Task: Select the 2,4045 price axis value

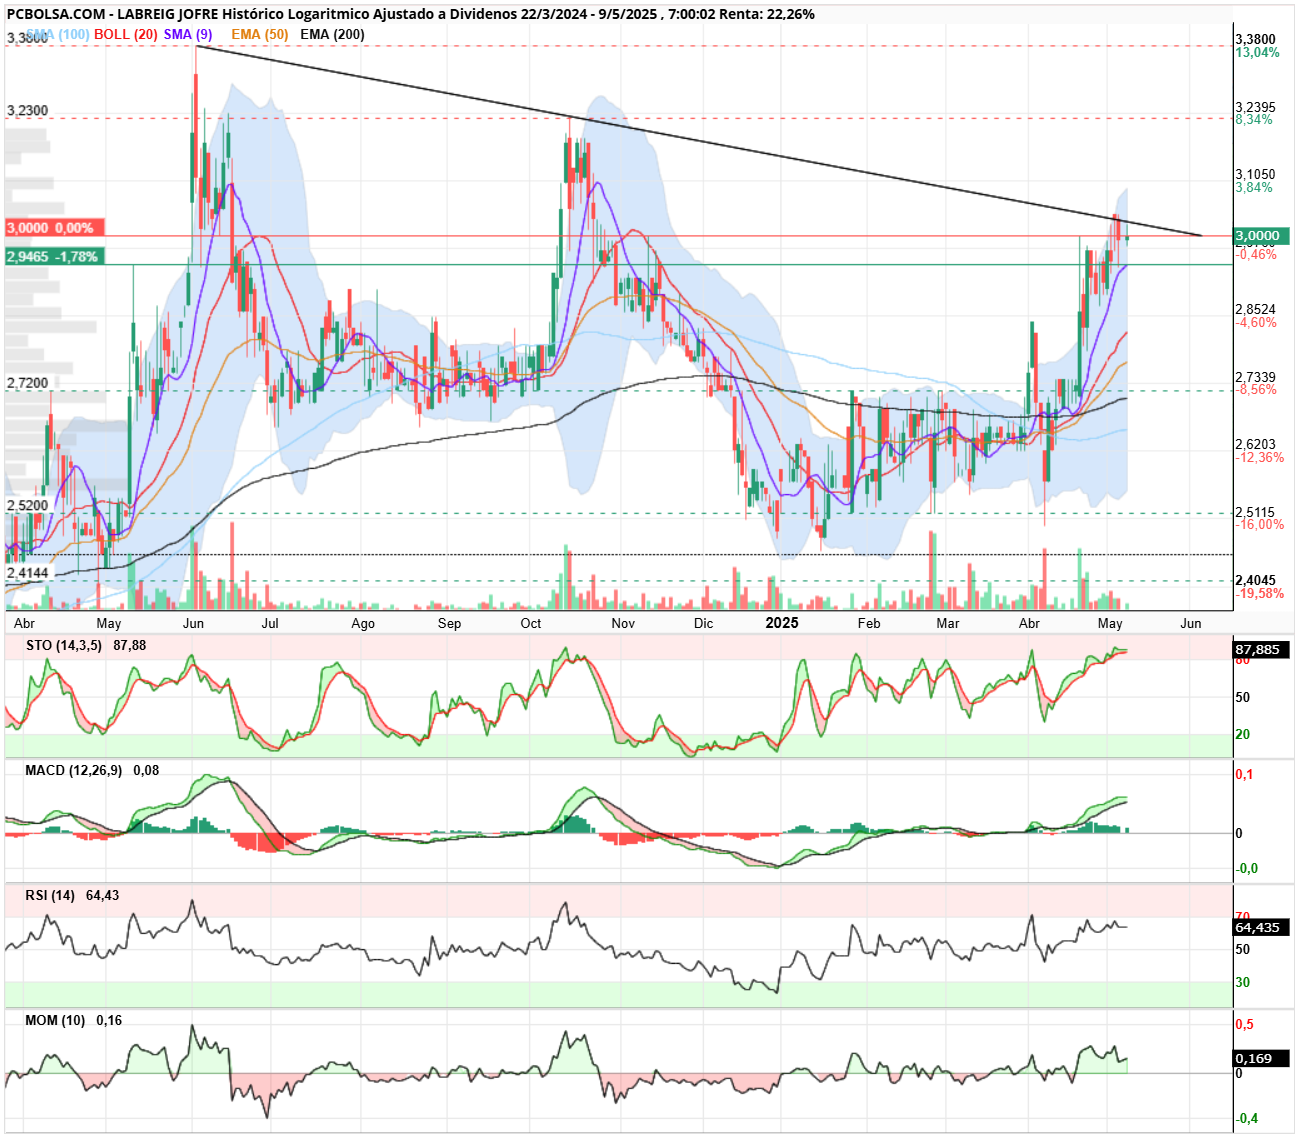Action: (x=1256, y=580)
